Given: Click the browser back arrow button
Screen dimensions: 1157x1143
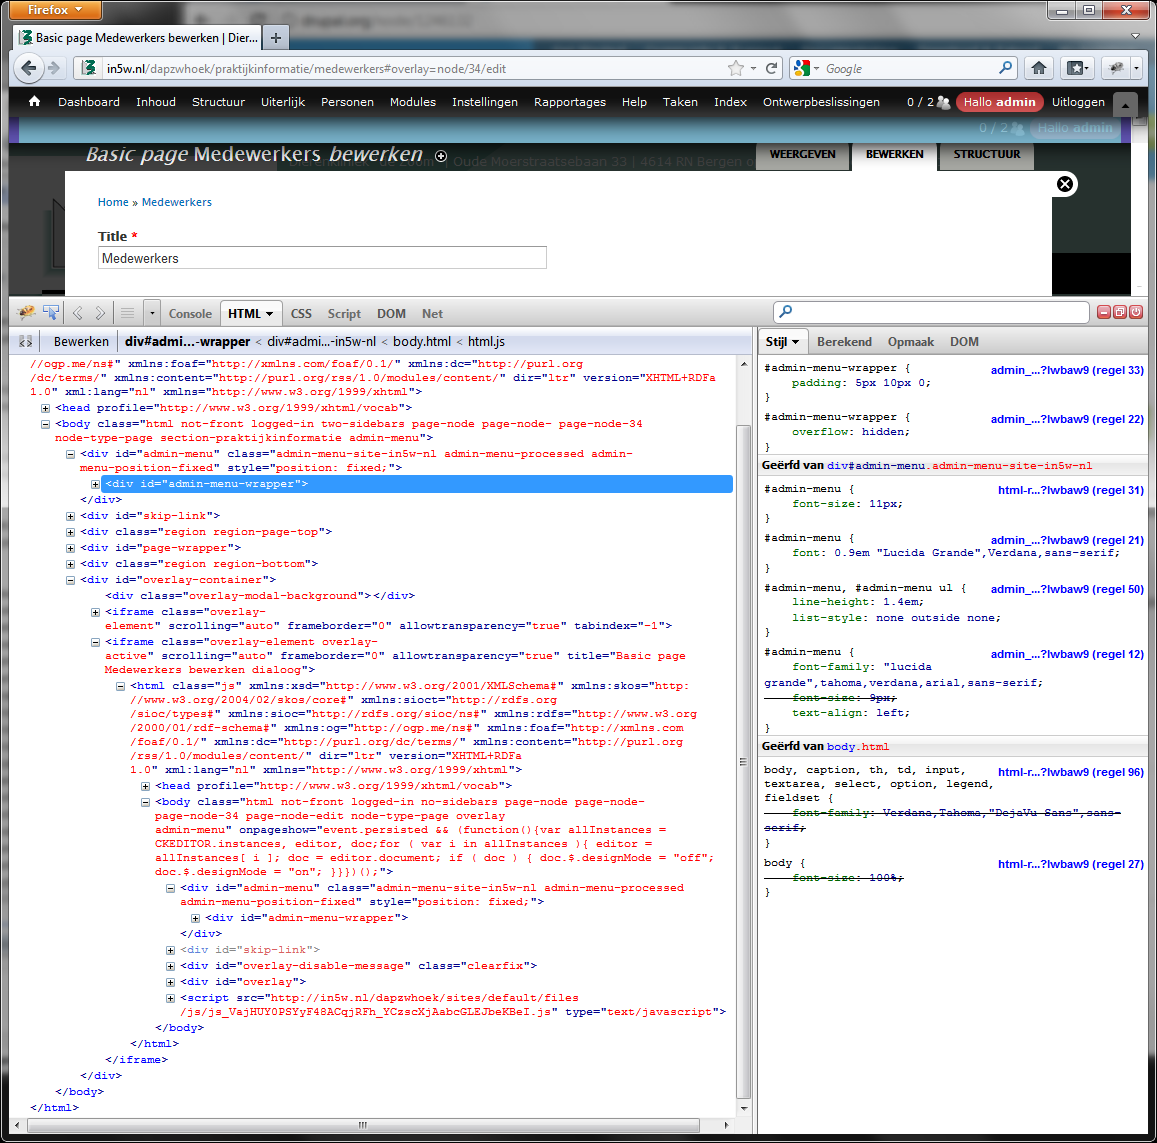Looking at the screenshot, I should (28, 68).
